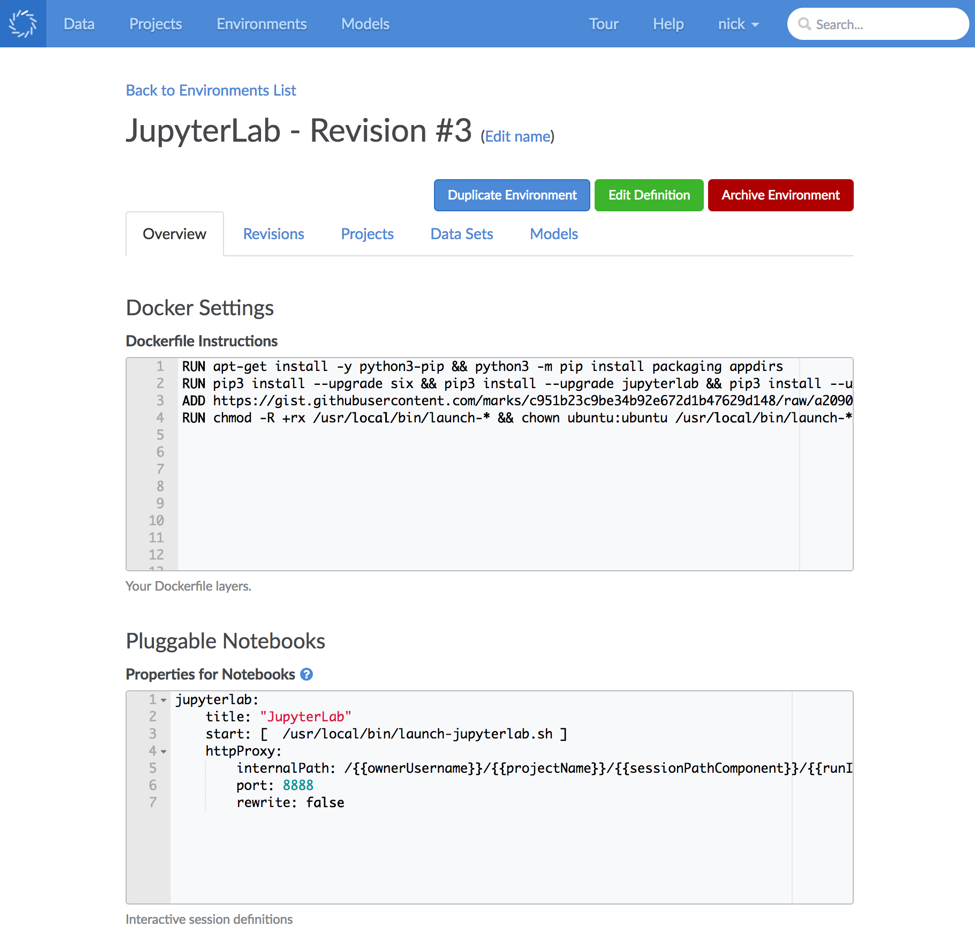The image size is (975, 938).
Task: Click Tour in the top navigation
Action: coord(603,23)
